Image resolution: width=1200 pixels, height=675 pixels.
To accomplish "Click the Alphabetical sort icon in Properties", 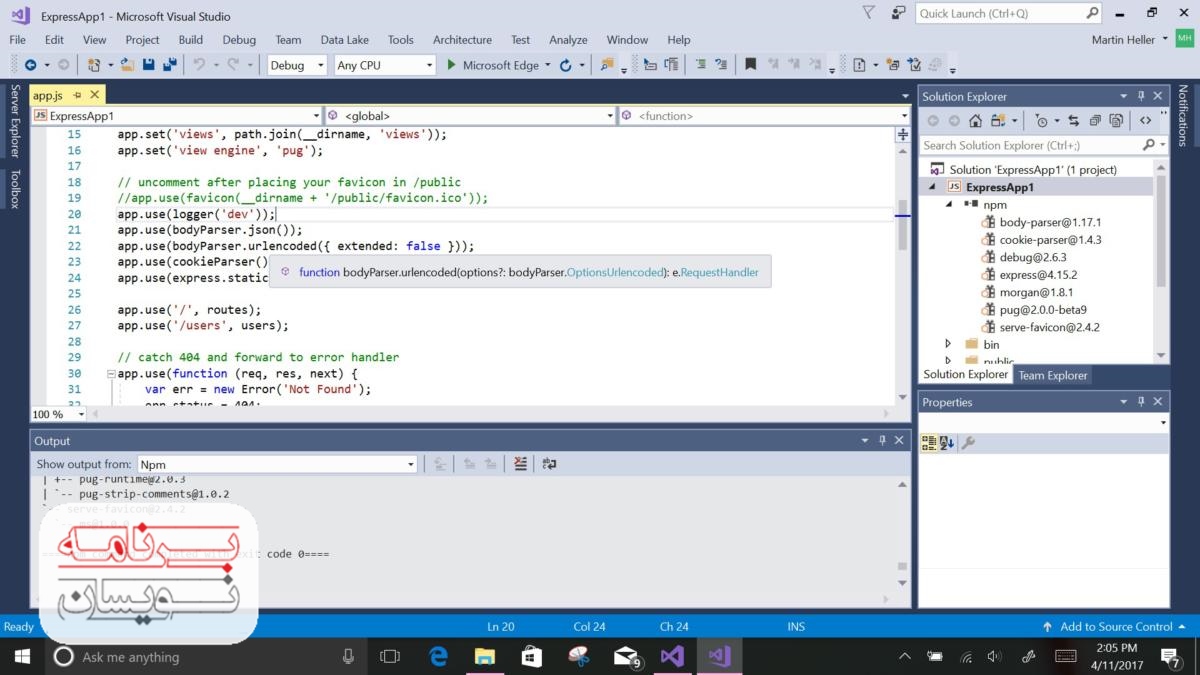I will [x=947, y=443].
